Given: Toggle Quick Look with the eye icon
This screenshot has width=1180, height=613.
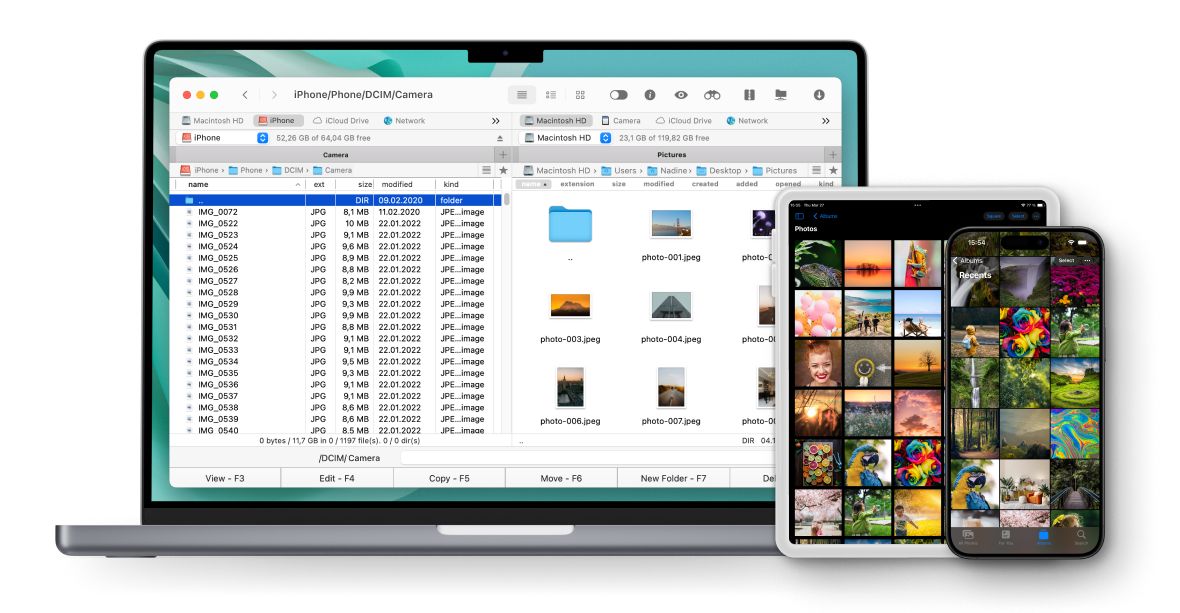Looking at the screenshot, I should point(681,95).
